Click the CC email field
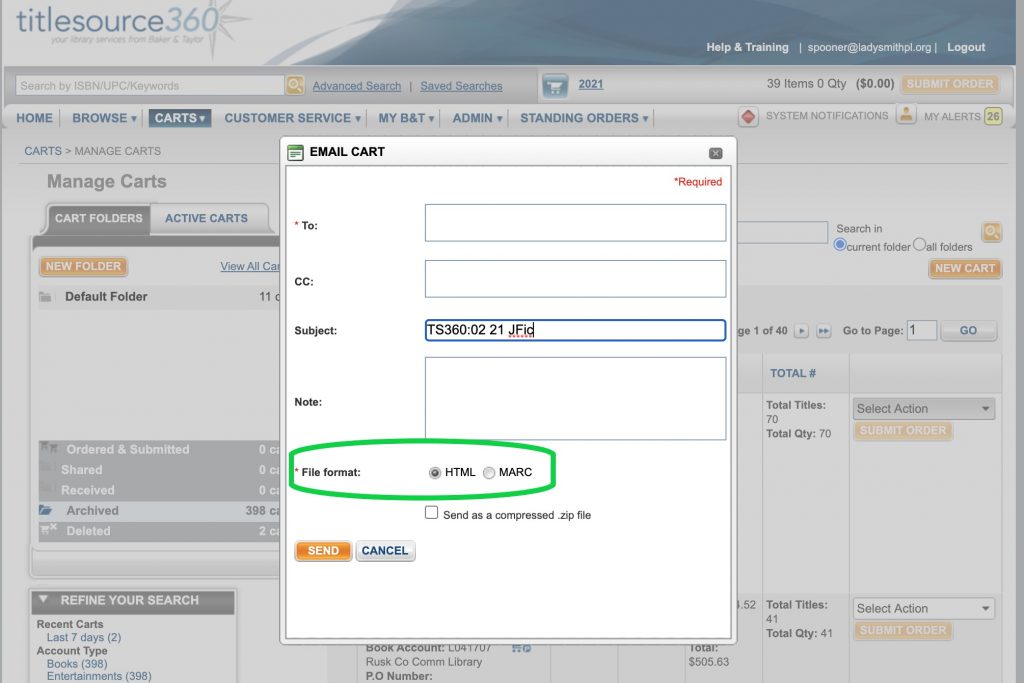This screenshot has height=683, width=1024. [575, 279]
